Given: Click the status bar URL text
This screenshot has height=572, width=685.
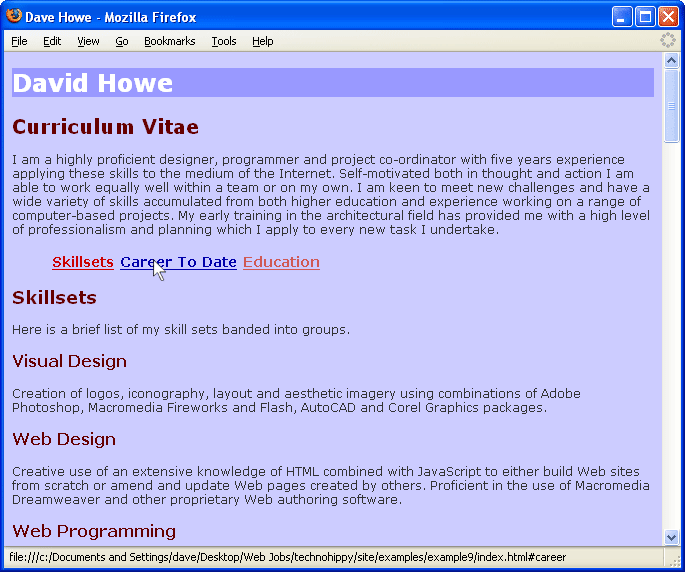Looking at the screenshot, I should point(287,557).
